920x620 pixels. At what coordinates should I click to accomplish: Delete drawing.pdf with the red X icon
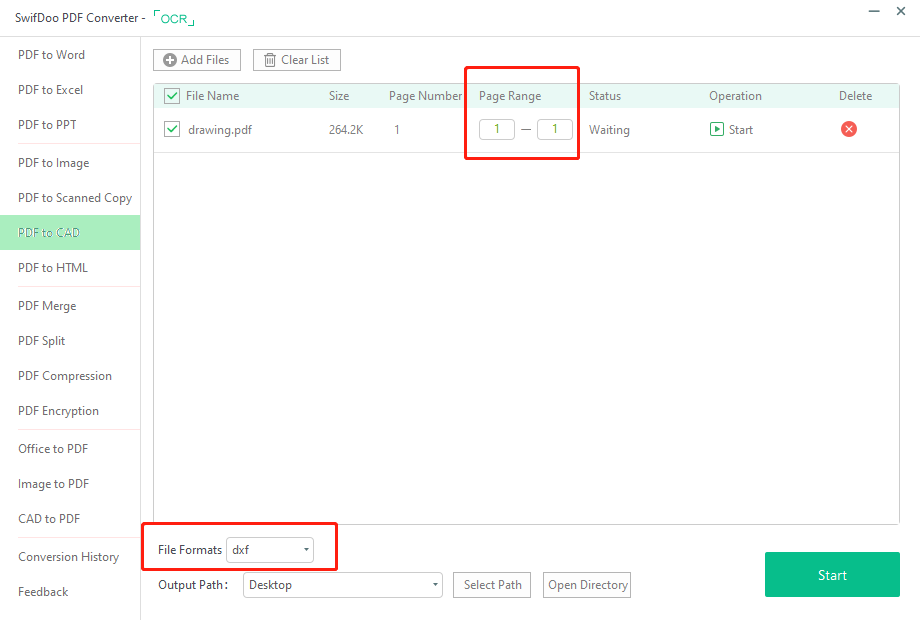[x=848, y=129]
